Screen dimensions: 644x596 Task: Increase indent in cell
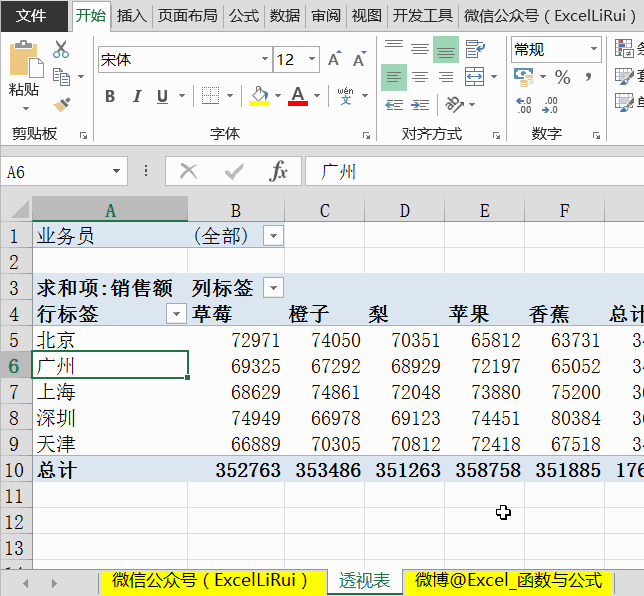coord(420,105)
